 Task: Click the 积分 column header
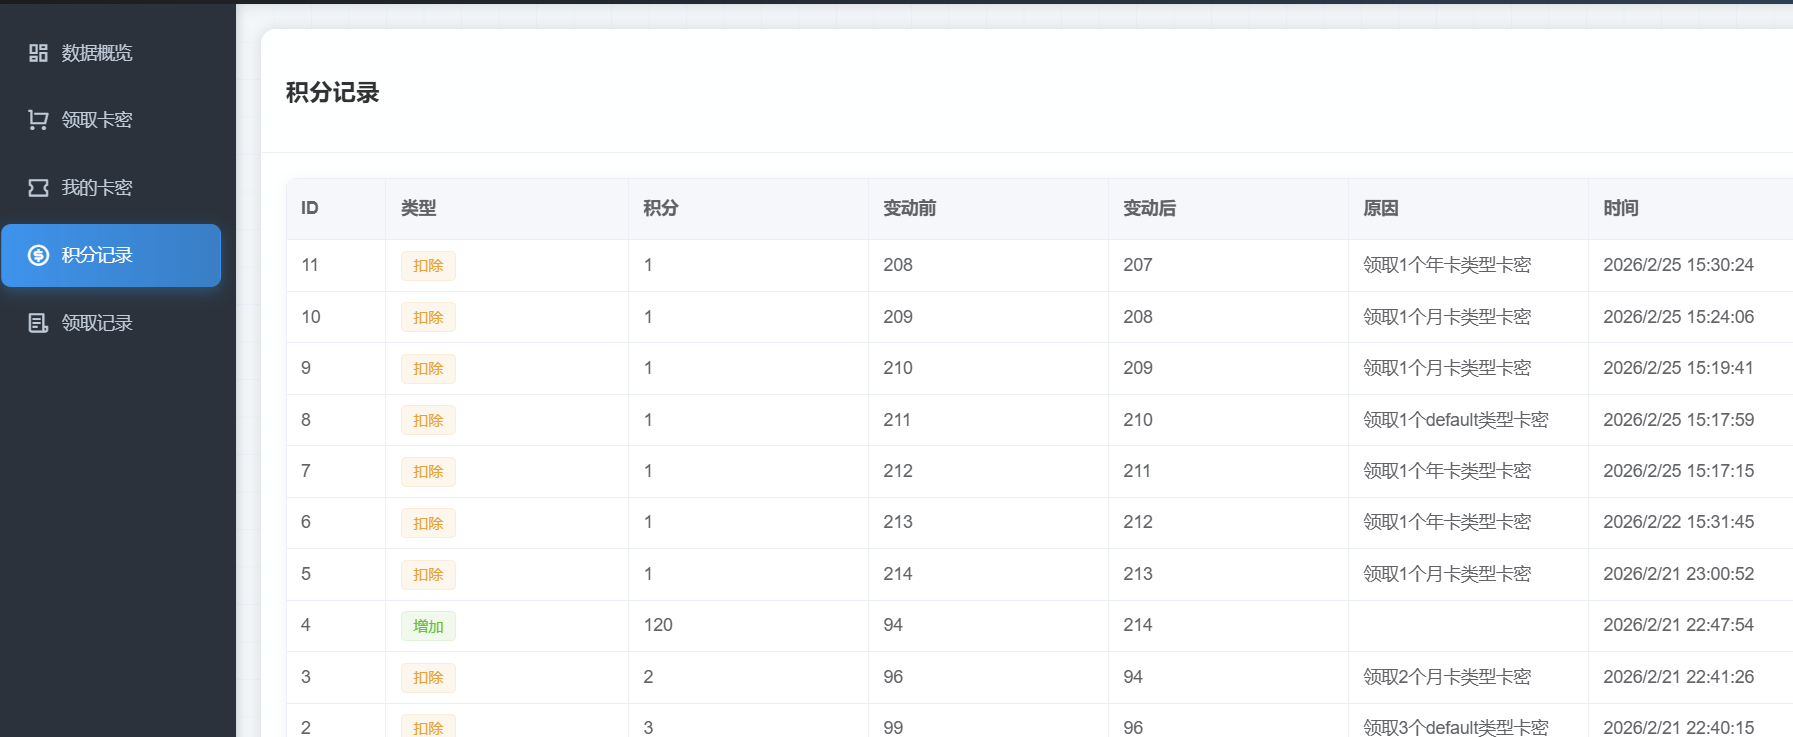click(660, 208)
